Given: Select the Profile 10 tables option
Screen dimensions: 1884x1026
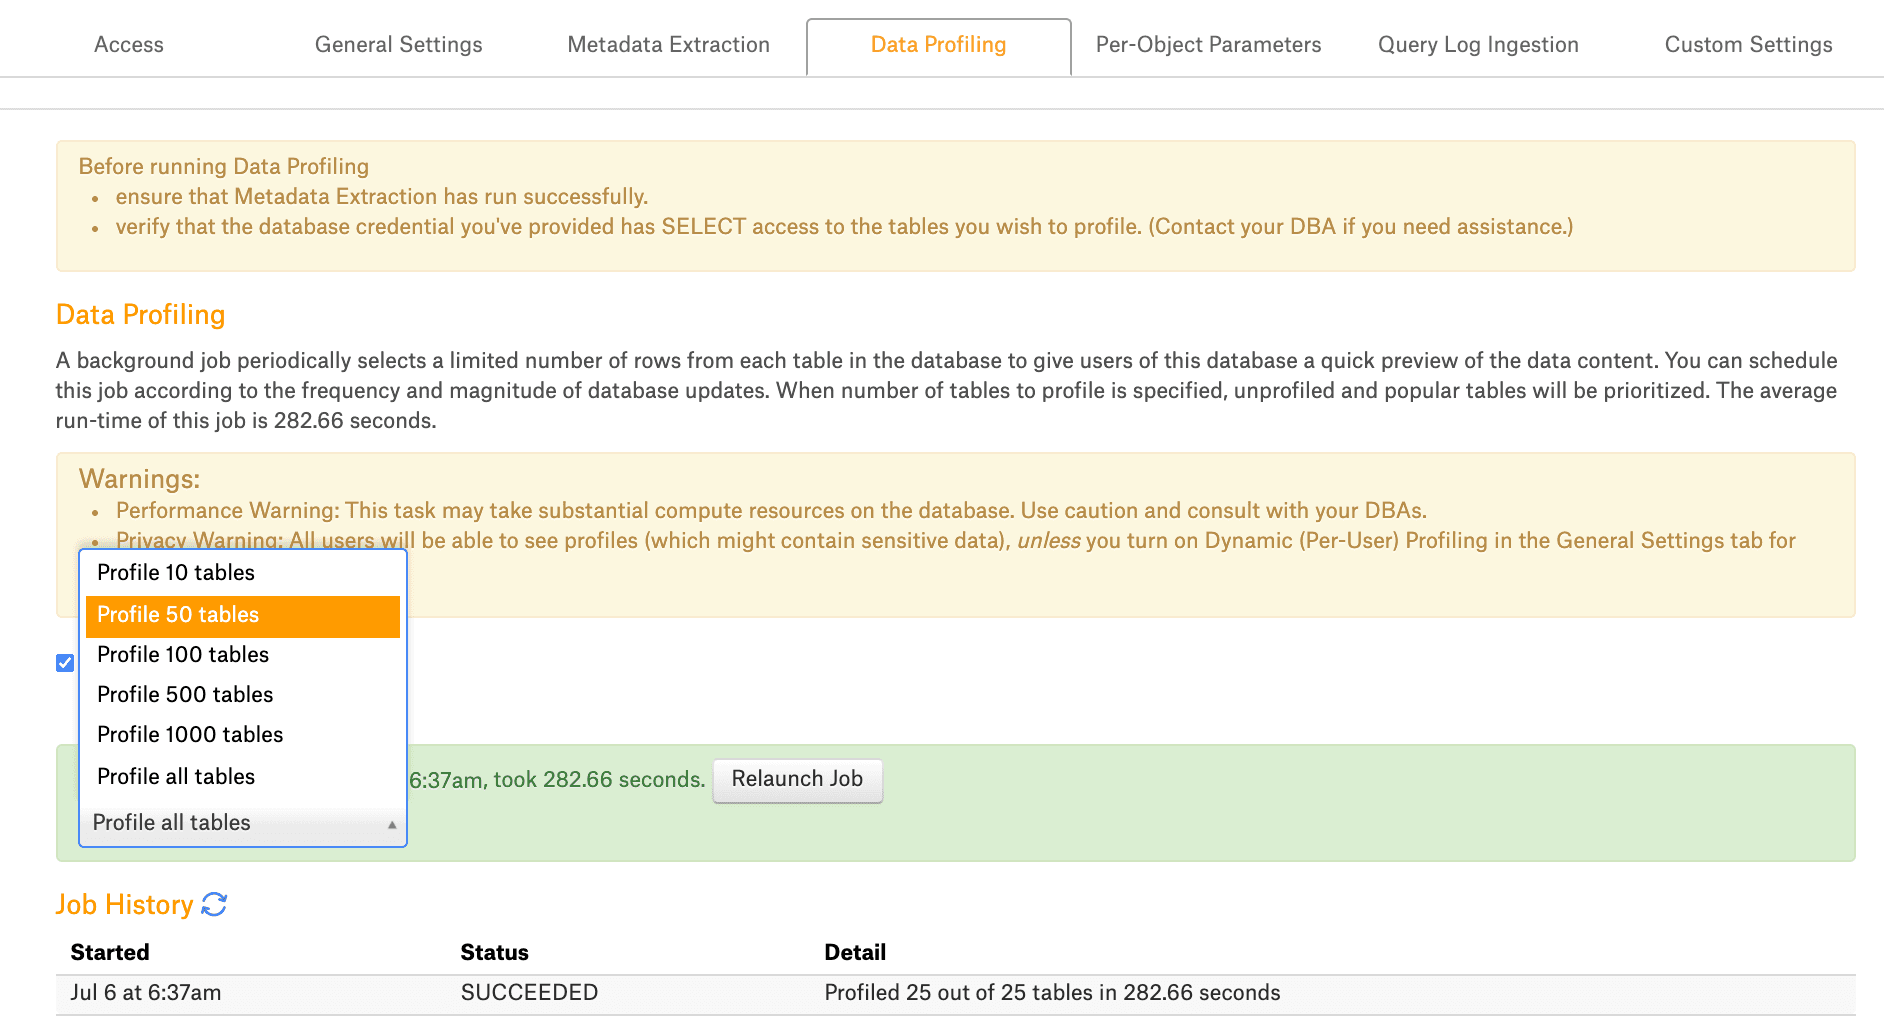Looking at the screenshot, I should point(175,572).
